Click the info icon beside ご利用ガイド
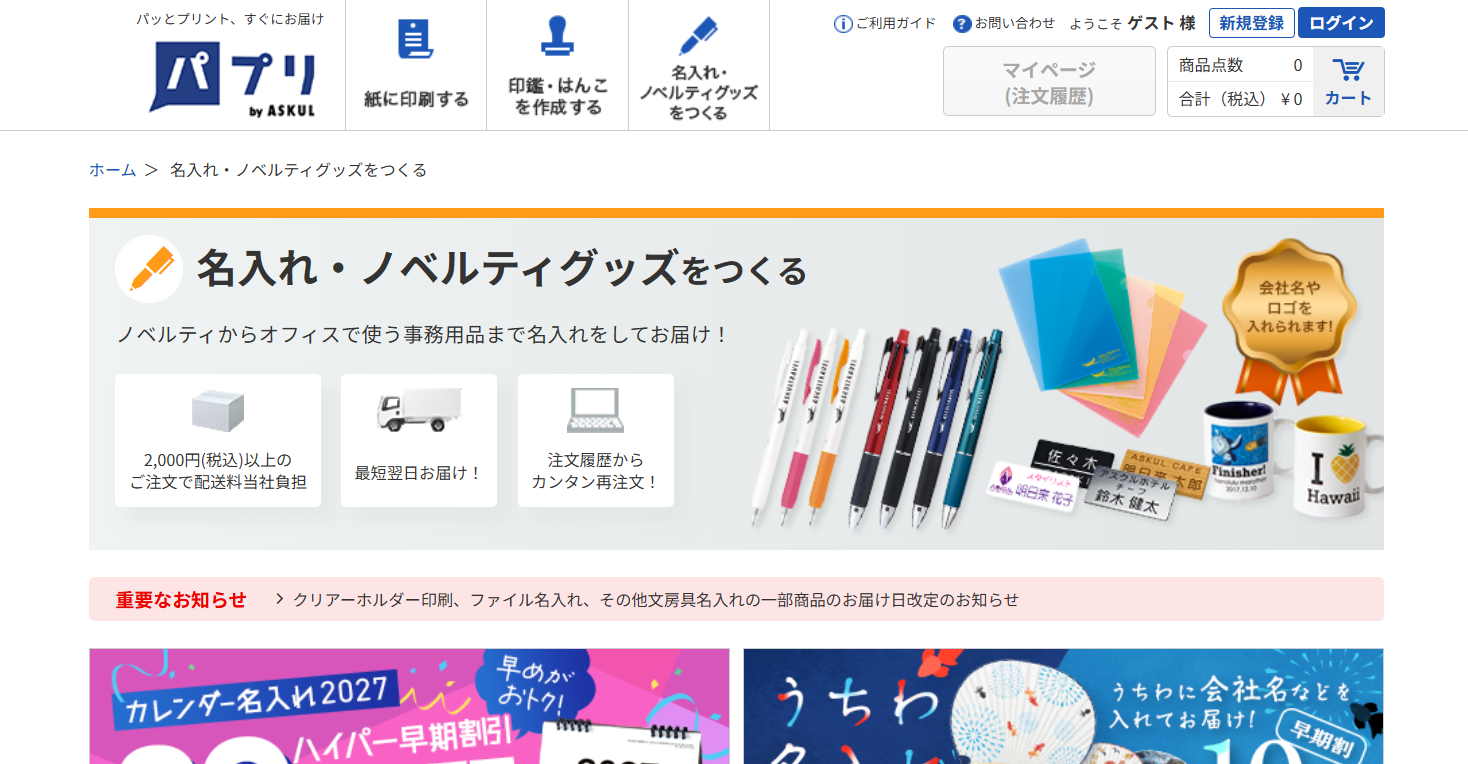The image size is (1468, 764). (843, 24)
